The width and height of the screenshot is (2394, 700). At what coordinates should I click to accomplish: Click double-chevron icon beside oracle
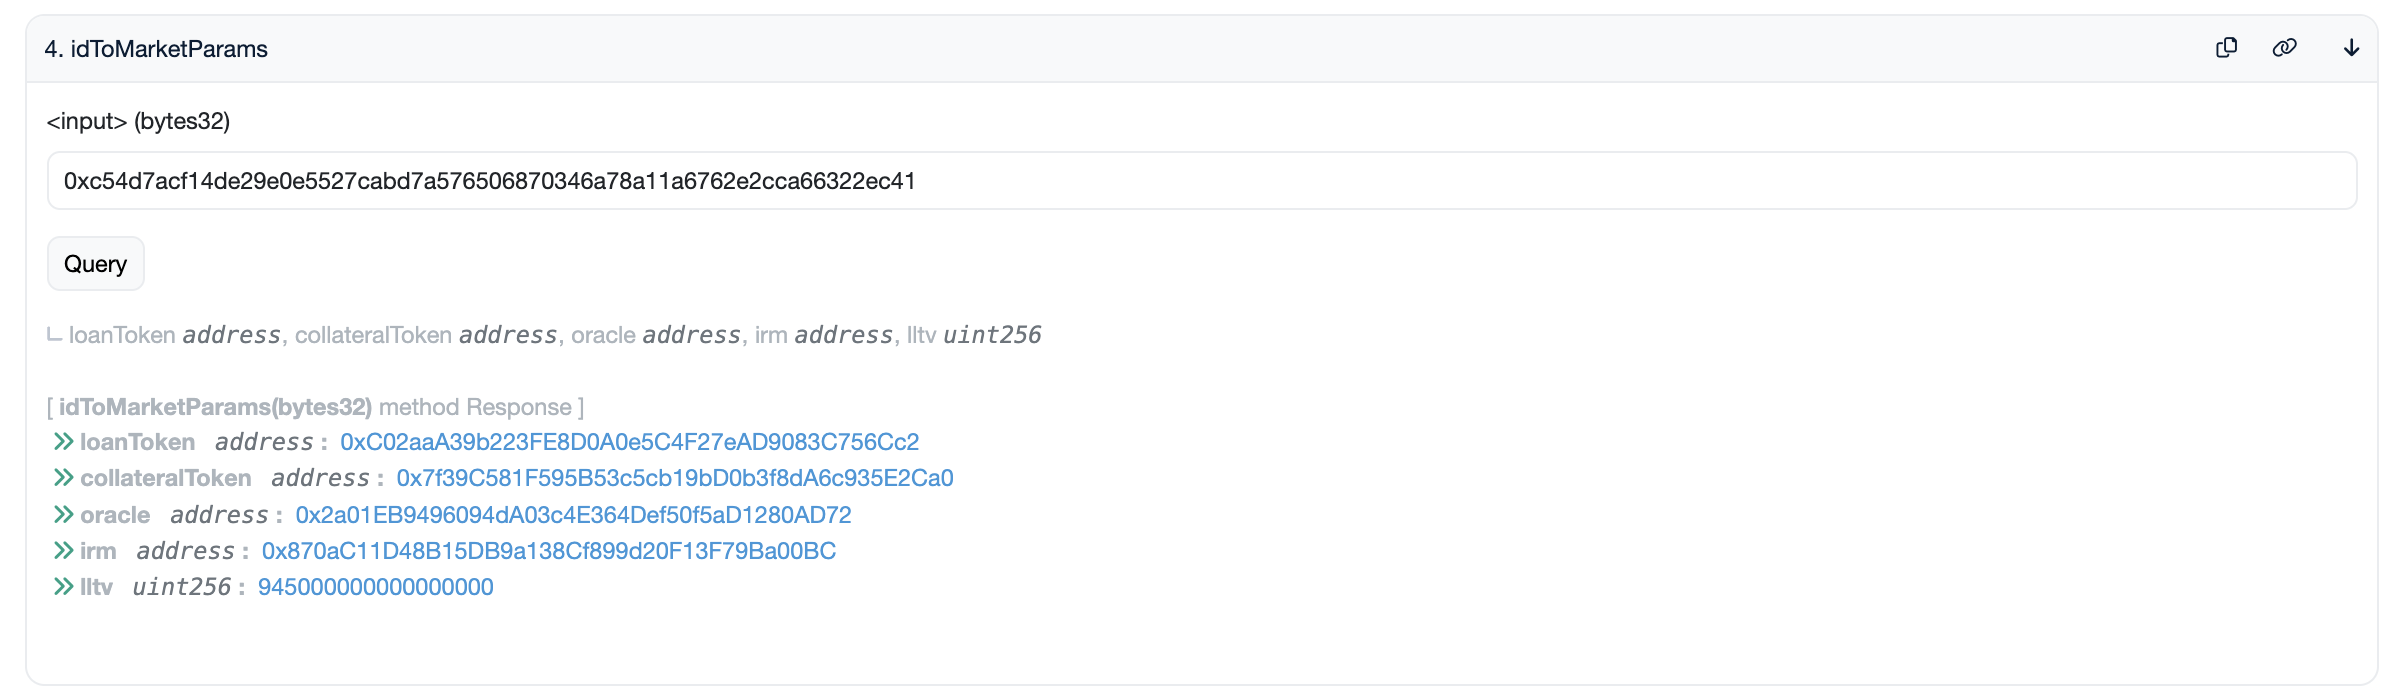click(x=64, y=515)
